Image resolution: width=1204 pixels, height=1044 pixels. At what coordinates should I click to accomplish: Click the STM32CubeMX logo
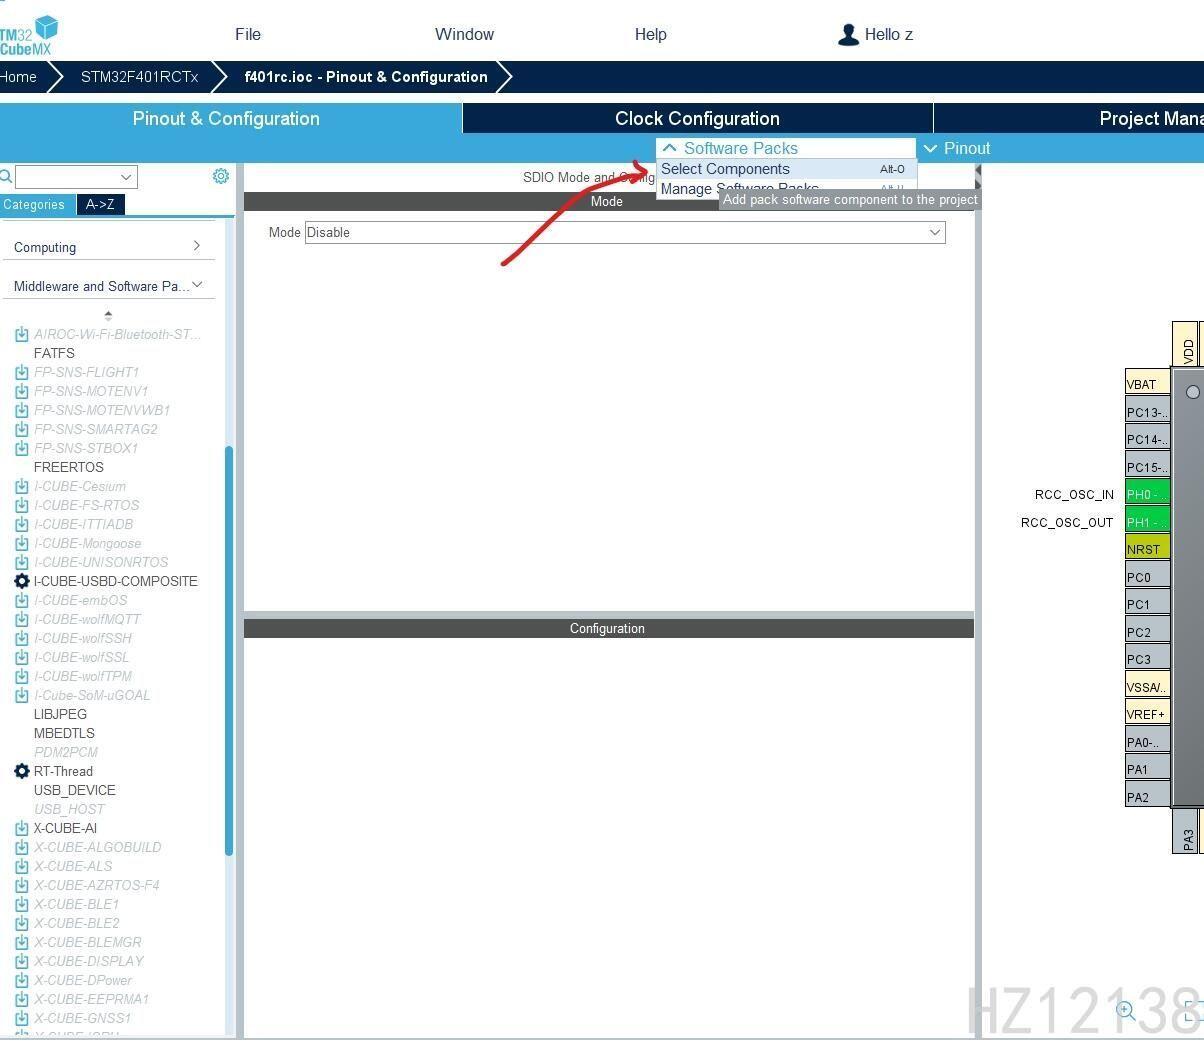pyautogui.click(x=29, y=35)
